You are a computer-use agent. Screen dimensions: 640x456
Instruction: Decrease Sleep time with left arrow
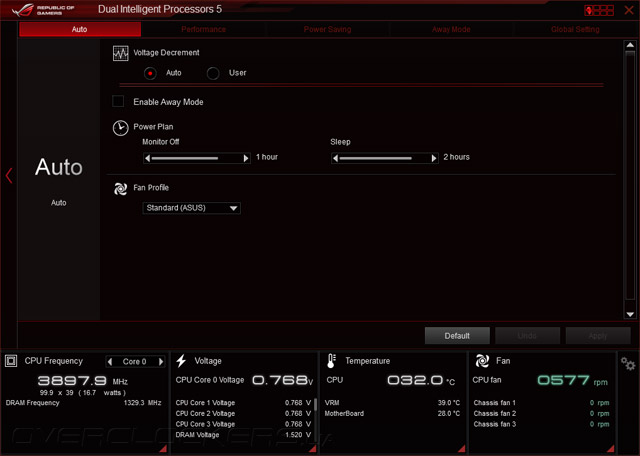tap(335, 158)
